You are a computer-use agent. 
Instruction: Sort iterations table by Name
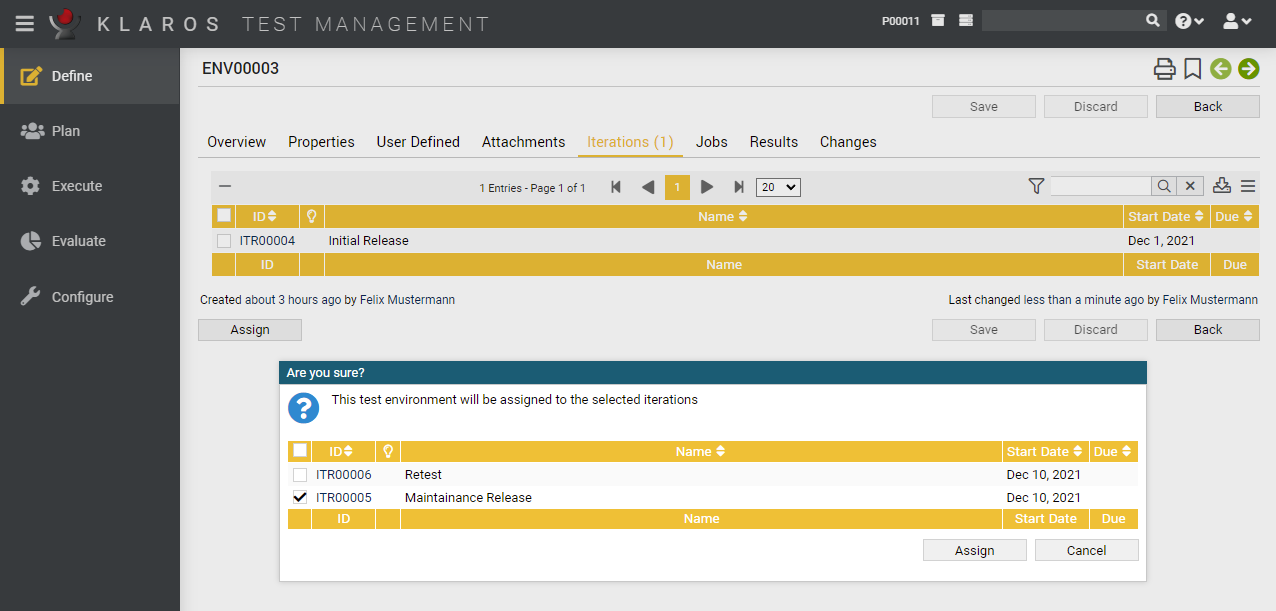[x=723, y=216]
